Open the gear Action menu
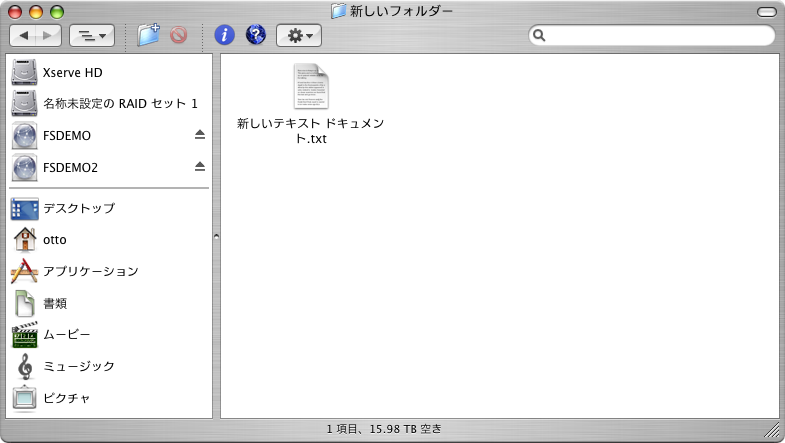This screenshot has height=443, width=785. pos(298,35)
